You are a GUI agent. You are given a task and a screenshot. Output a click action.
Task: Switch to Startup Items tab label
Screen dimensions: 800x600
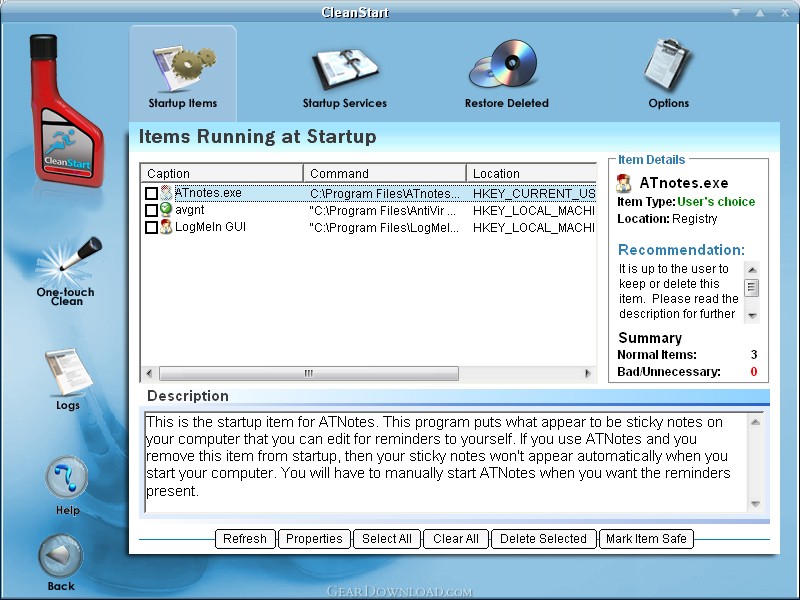pos(183,103)
